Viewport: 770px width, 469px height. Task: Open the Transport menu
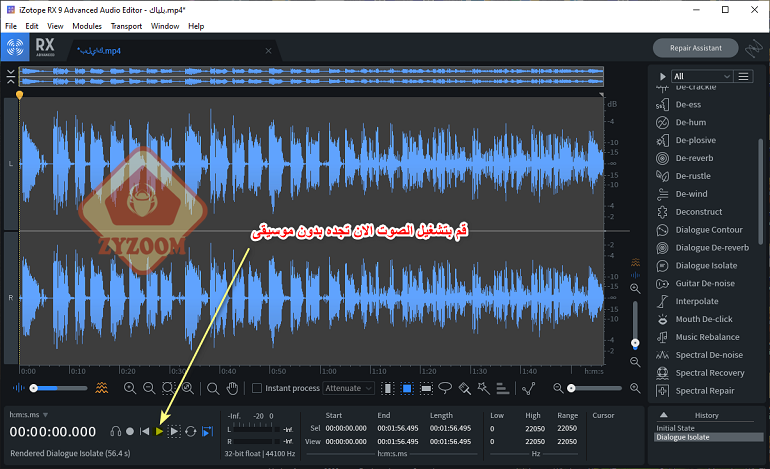(126, 26)
